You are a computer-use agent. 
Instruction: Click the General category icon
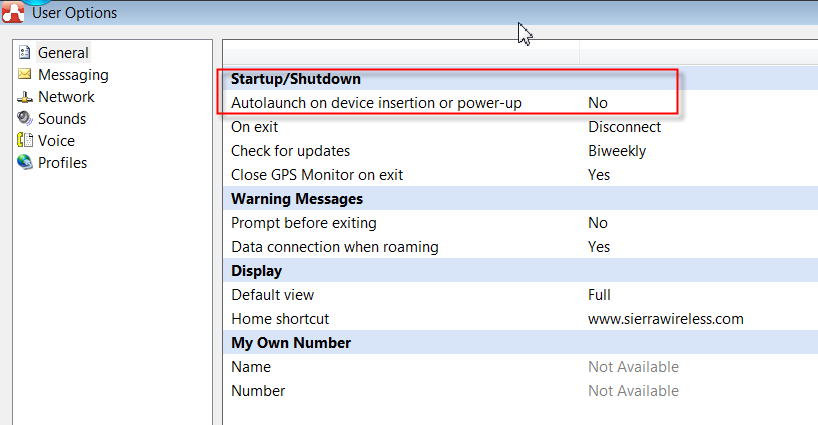coord(25,53)
